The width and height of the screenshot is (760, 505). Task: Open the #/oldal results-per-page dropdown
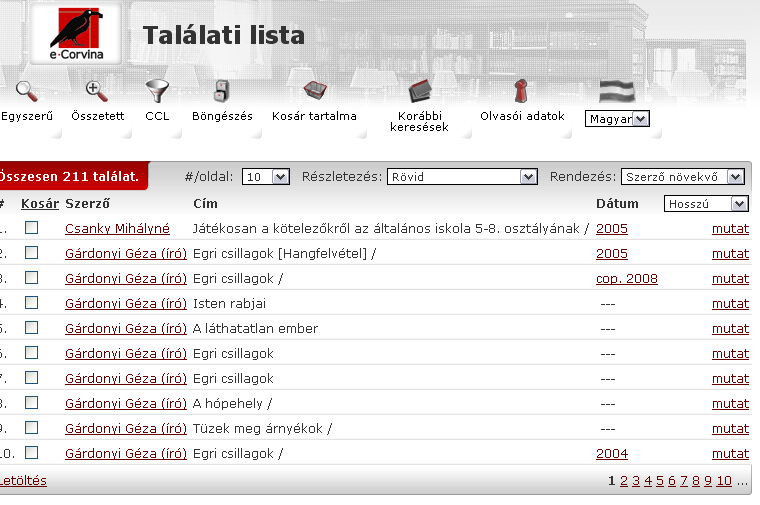(266, 177)
